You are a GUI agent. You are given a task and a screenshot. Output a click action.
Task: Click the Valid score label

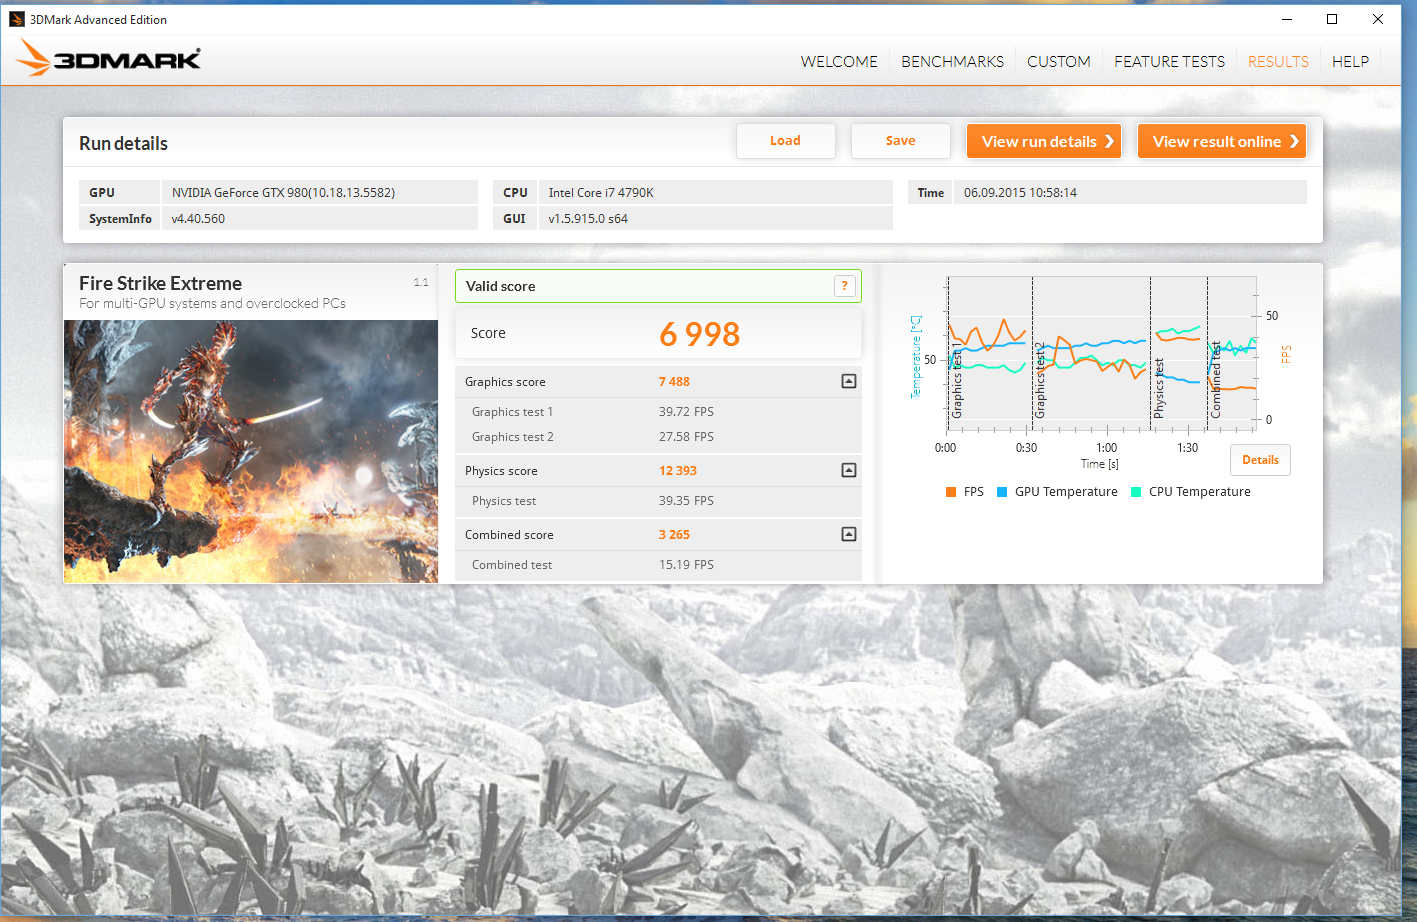click(500, 286)
